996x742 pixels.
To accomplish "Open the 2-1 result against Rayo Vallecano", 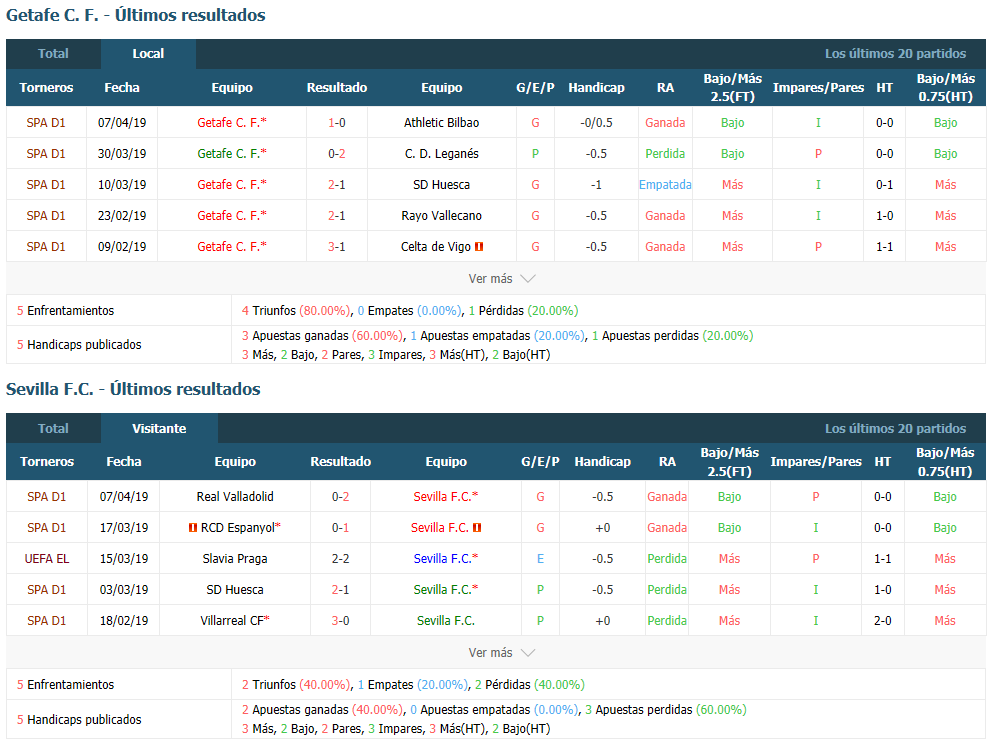I will (337, 216).
